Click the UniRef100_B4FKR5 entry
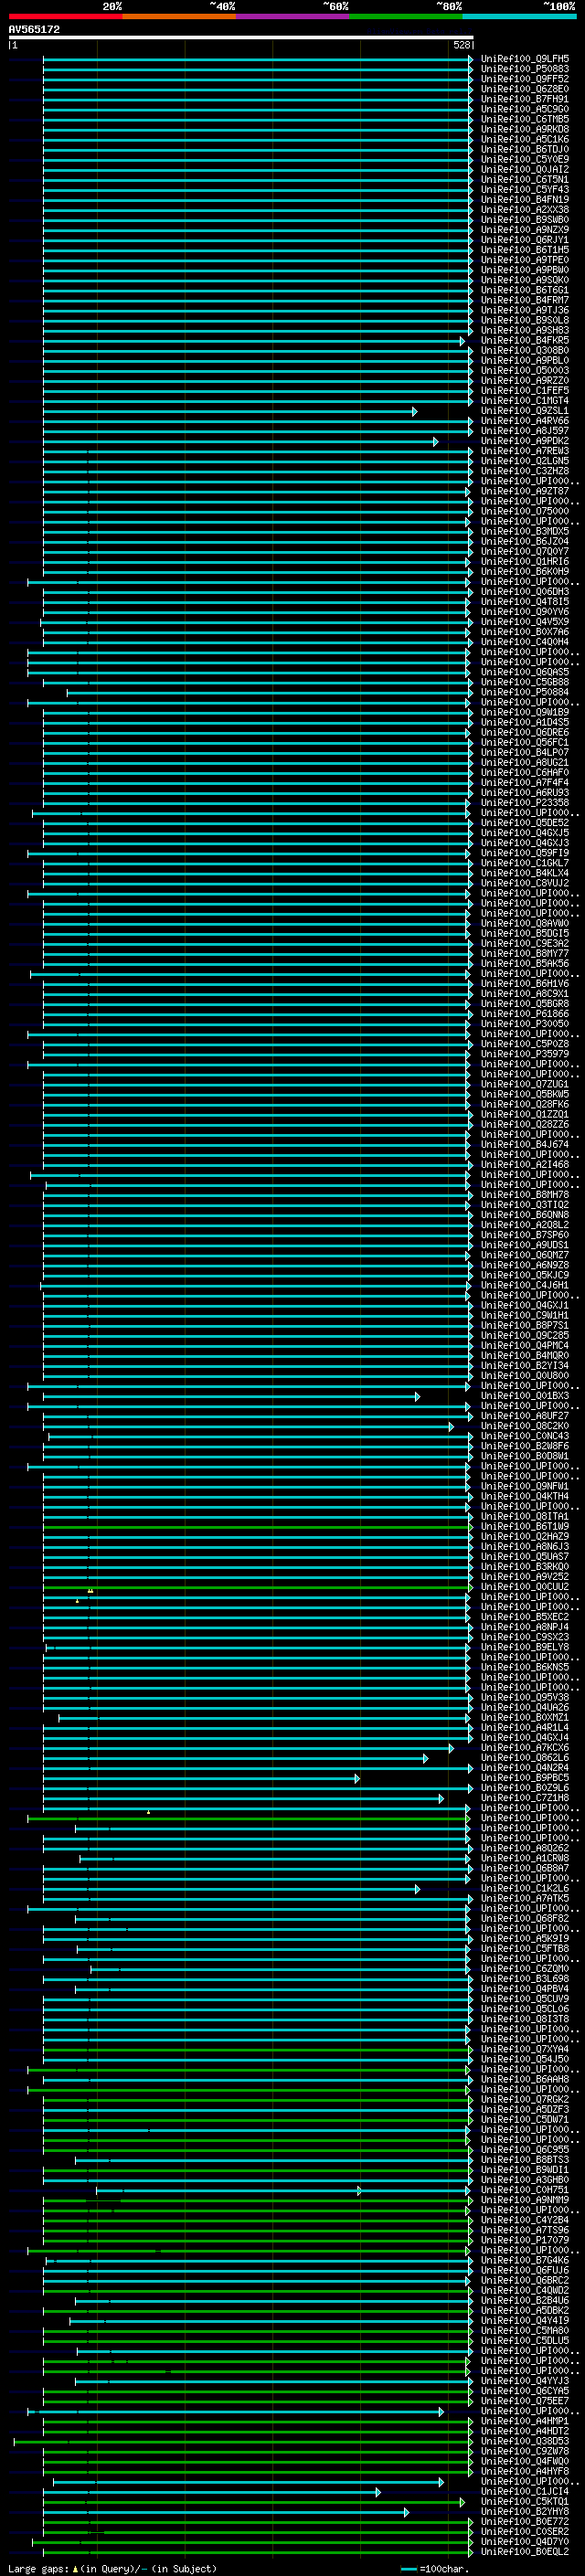This screenshot has height=2576, width=585. click(x=525, y=340)
